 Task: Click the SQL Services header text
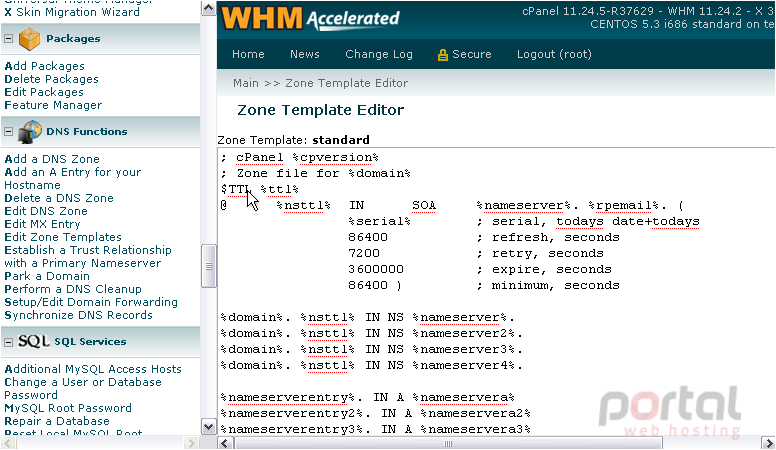click(90, 342)
